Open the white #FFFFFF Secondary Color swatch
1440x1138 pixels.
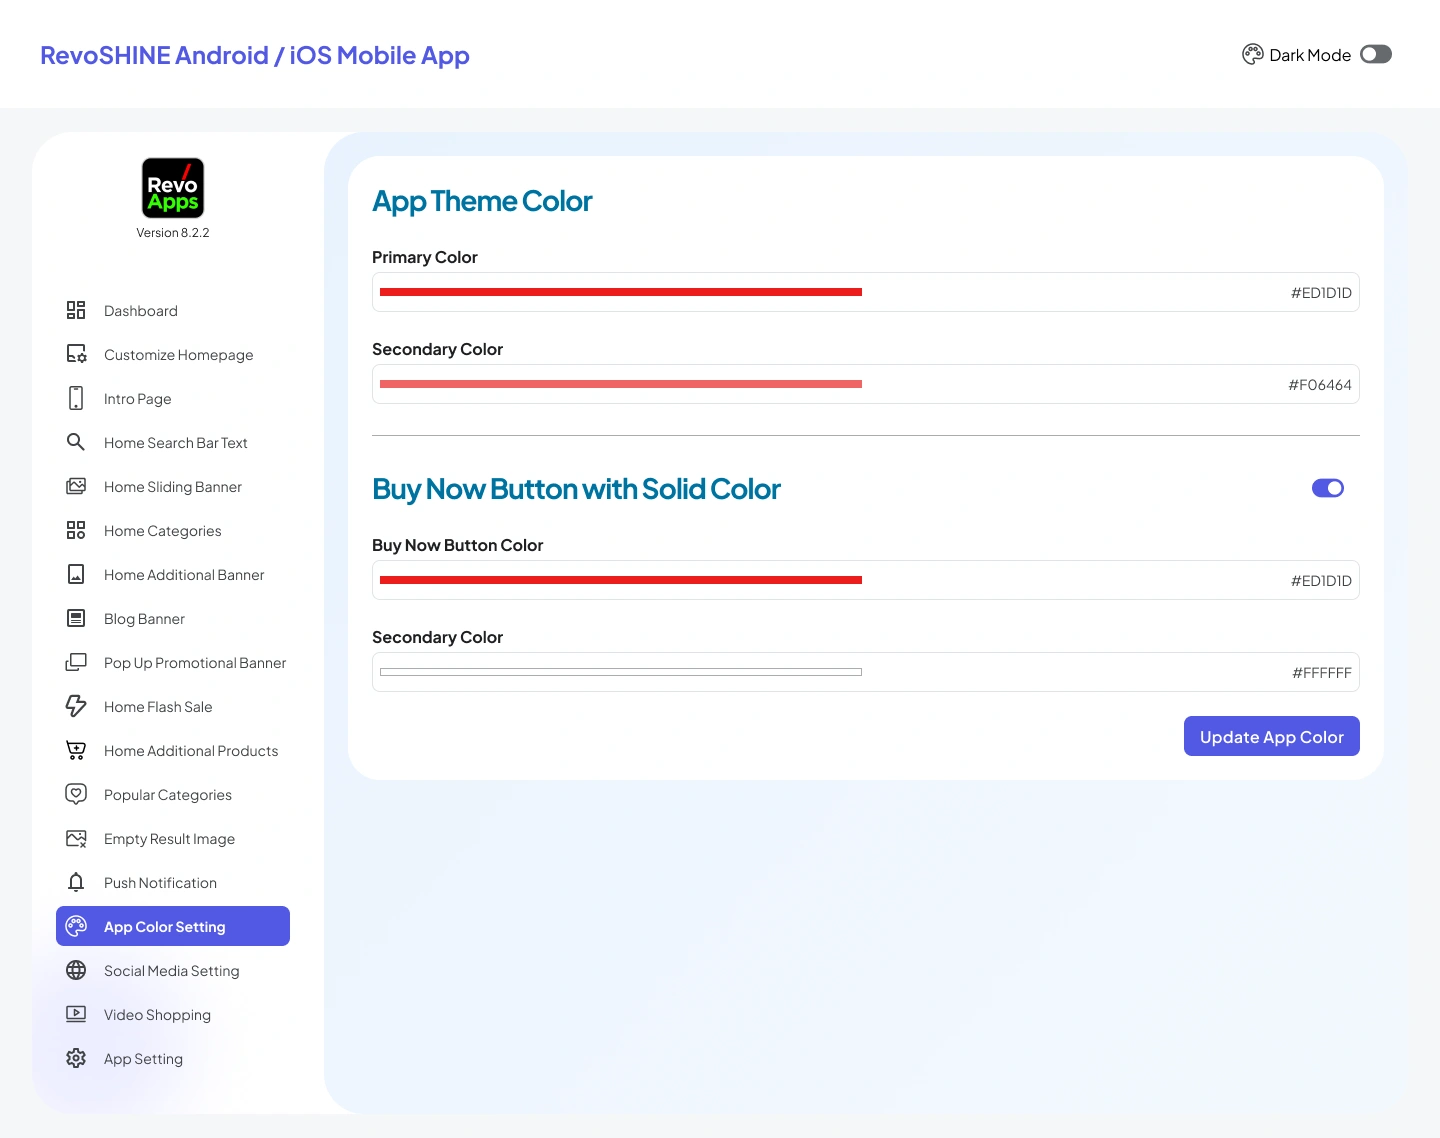point(621,672)
